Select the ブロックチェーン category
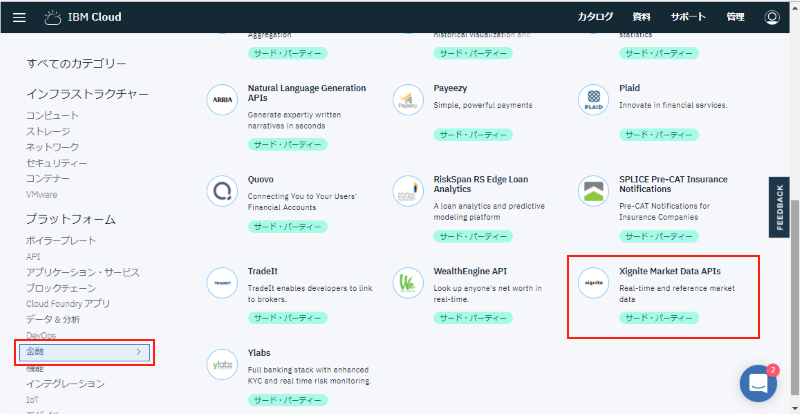The image size is (800, 414). pyautogui.click(x=61, y=288)
